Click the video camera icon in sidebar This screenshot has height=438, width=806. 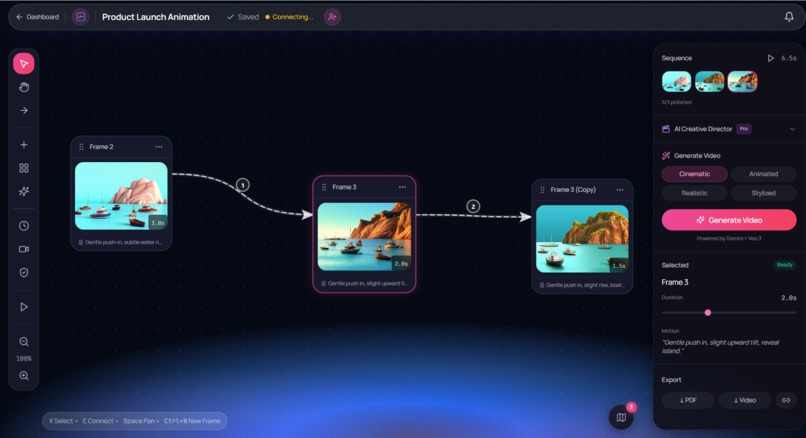pos(24,249)
